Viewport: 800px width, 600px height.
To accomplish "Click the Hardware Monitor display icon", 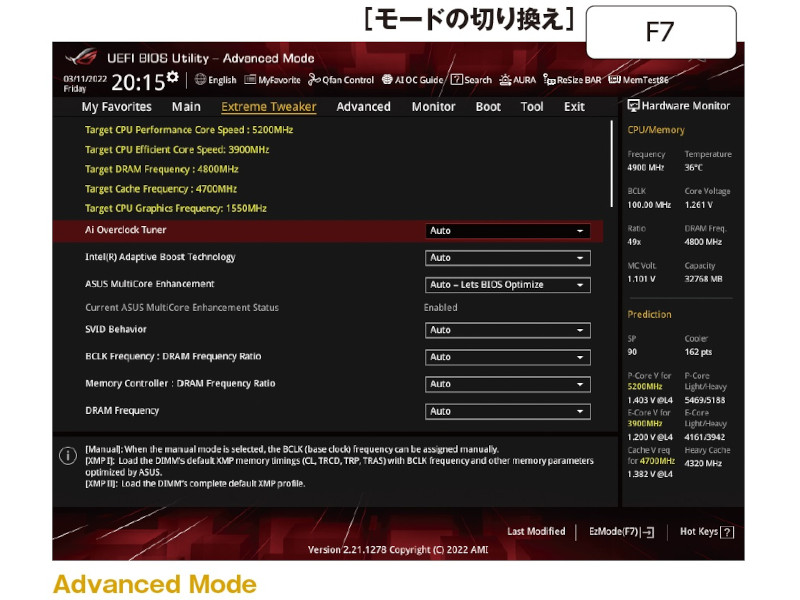I will click(634, 106).
